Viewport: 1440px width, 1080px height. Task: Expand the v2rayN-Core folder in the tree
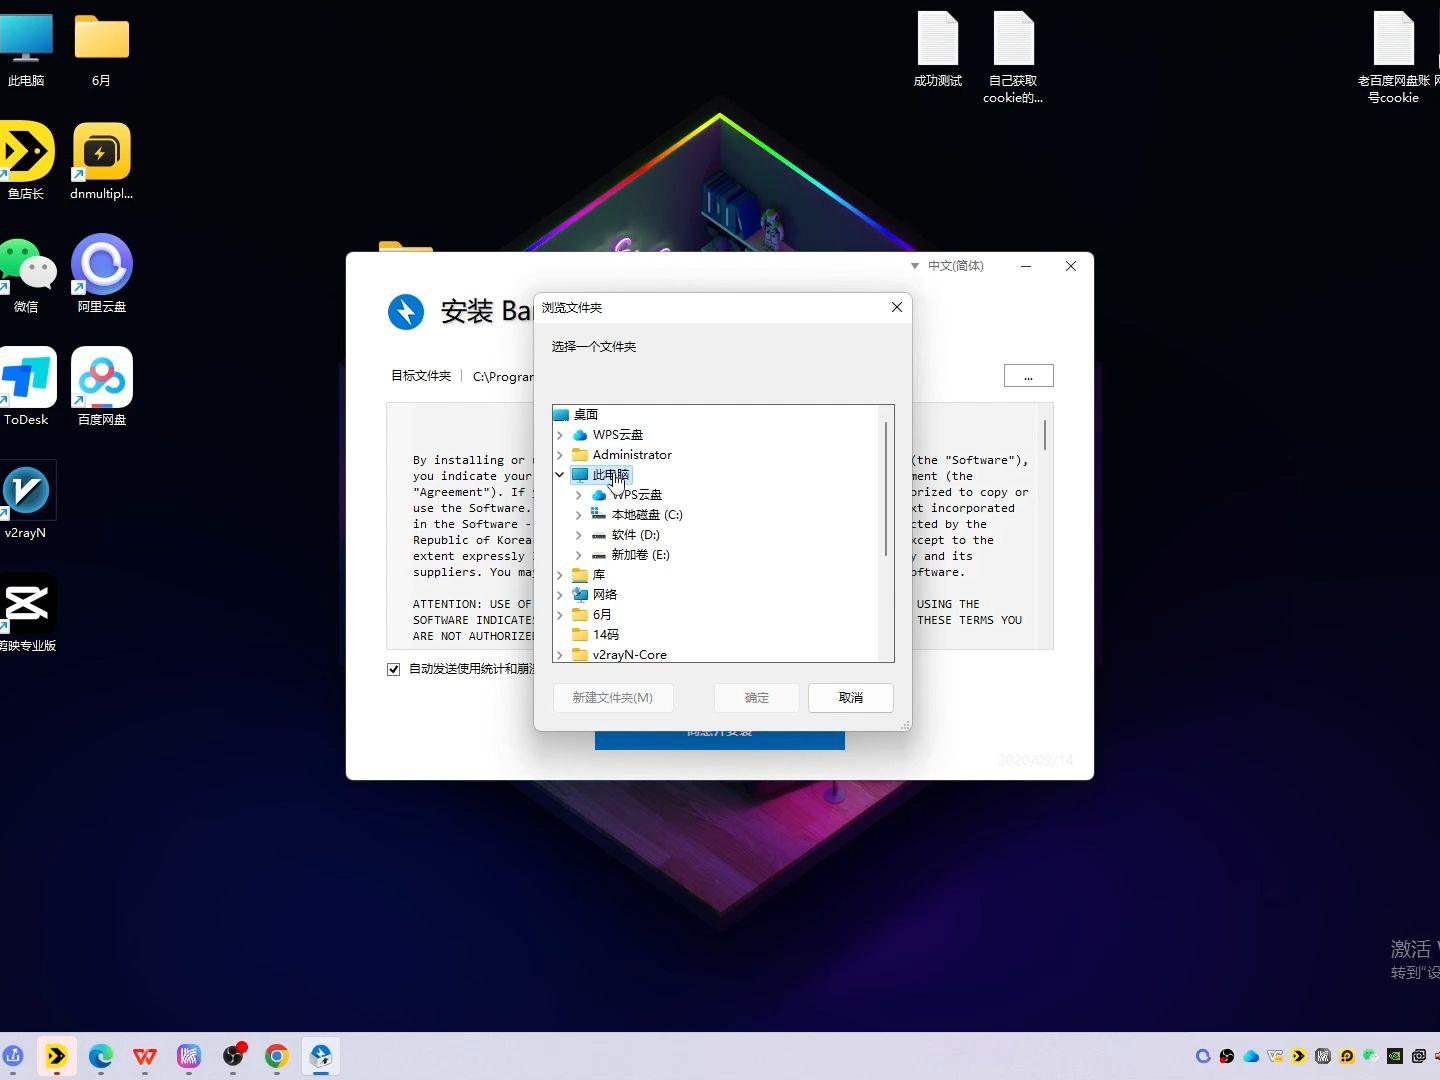click(x=560, y=655)
